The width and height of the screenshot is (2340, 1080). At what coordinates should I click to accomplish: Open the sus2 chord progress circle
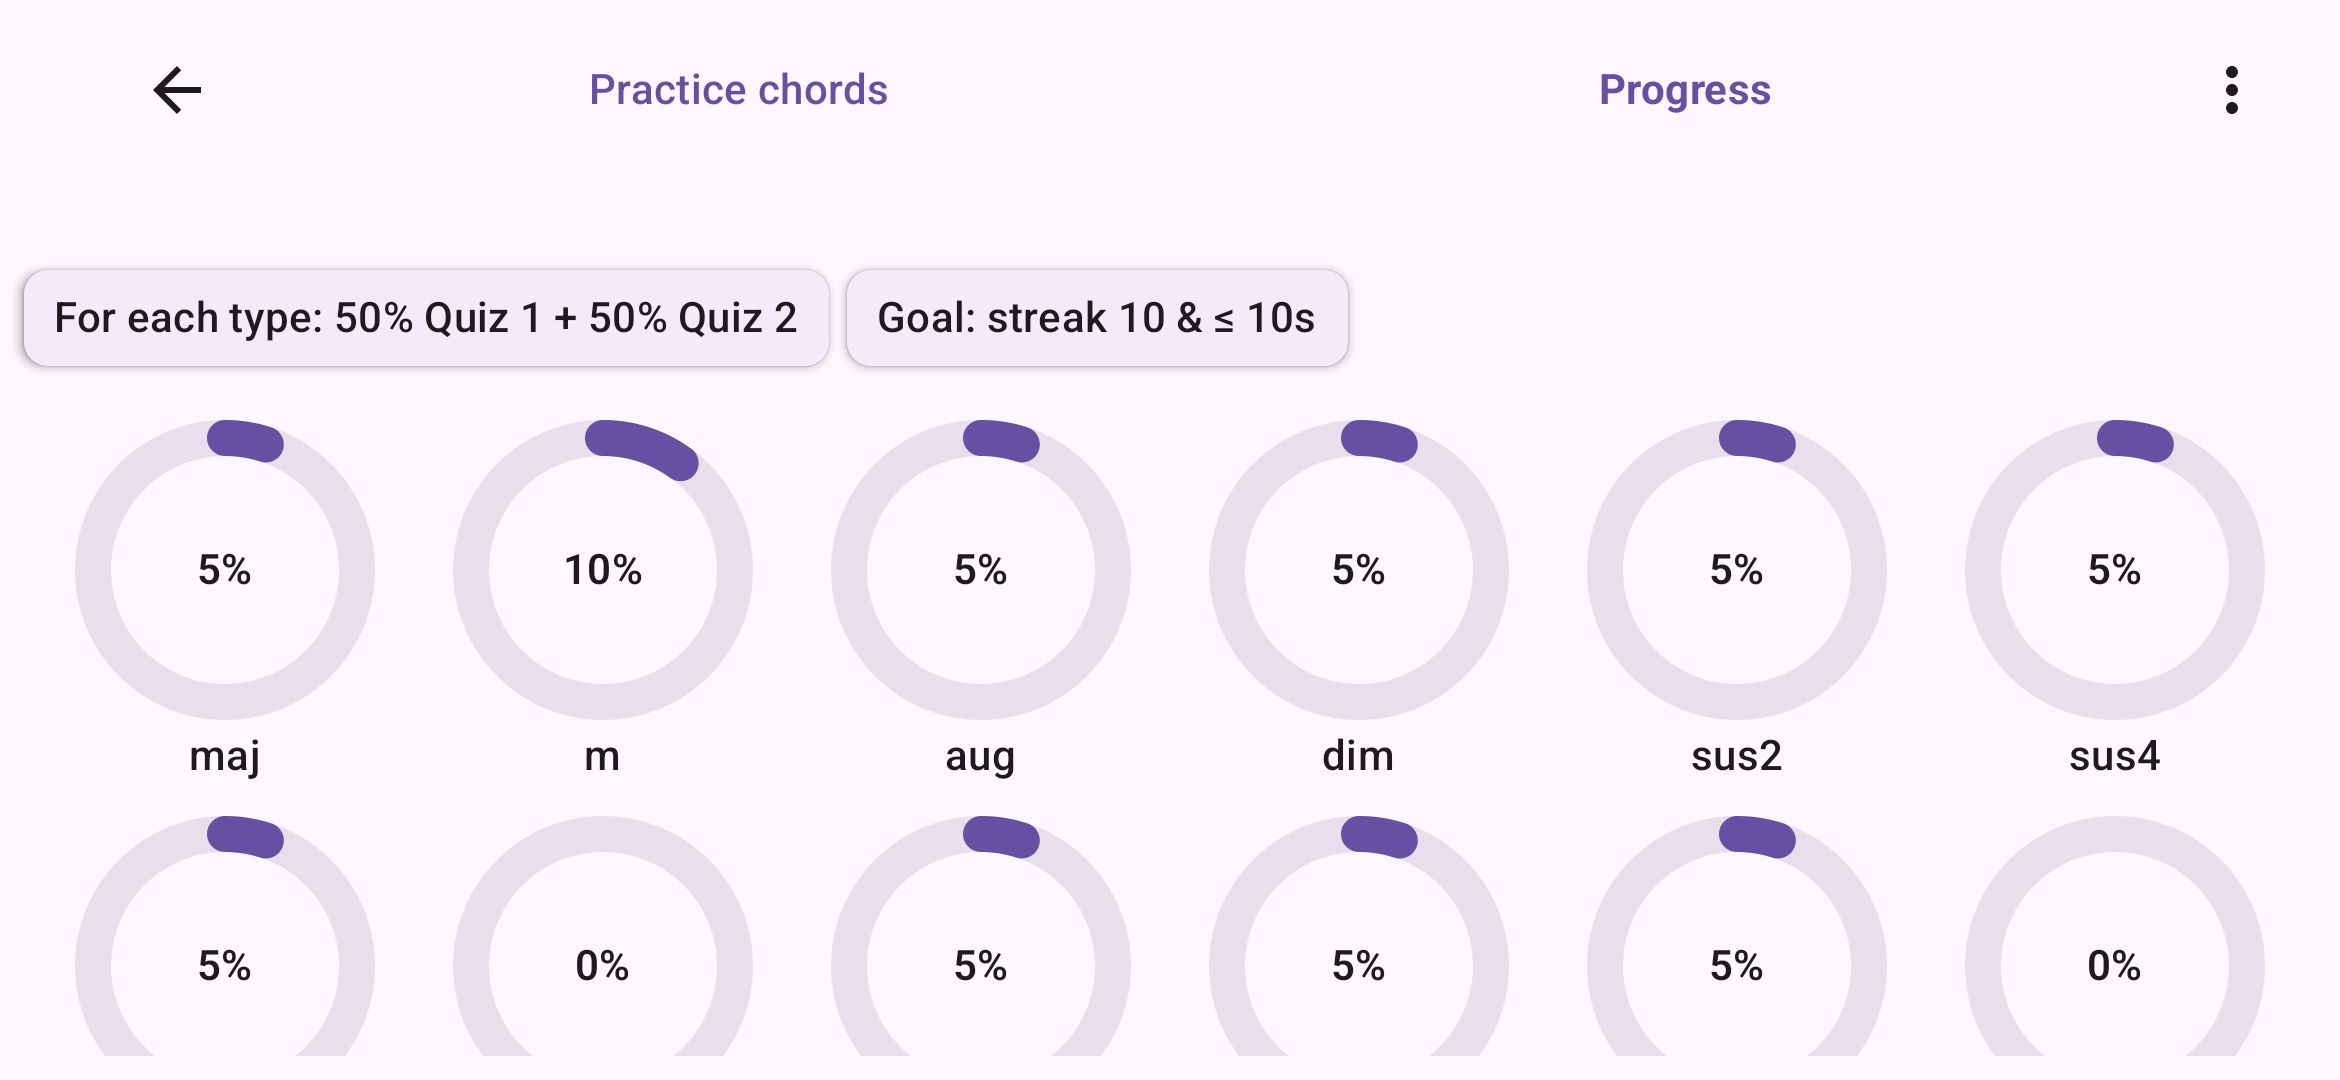click(1735, 568)
